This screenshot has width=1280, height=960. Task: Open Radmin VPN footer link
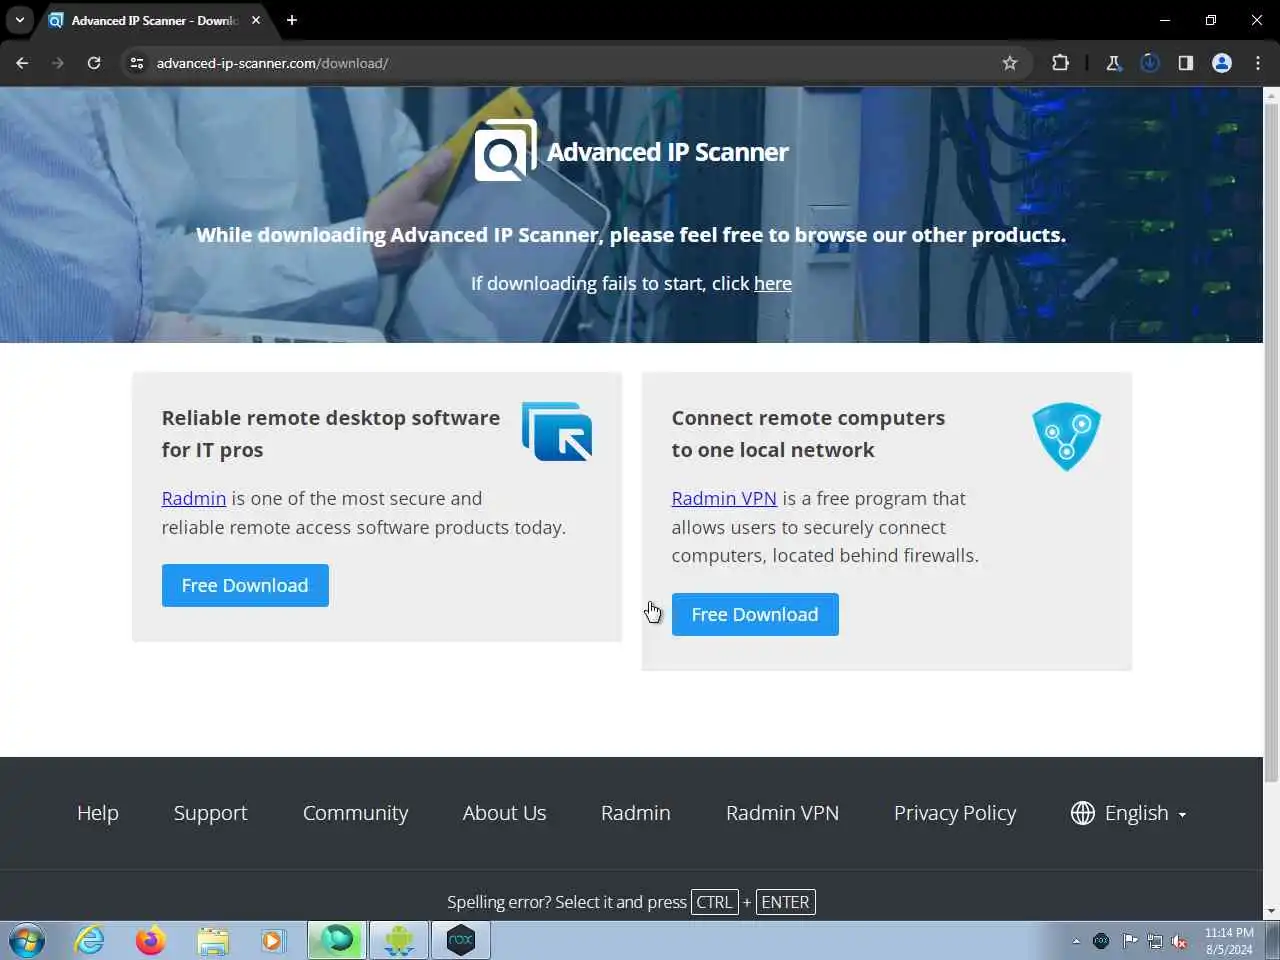pos(782,813)
